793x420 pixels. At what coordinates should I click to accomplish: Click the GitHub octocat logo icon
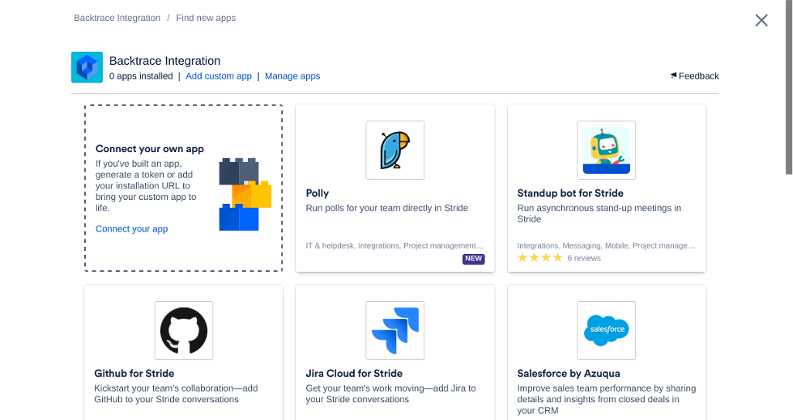tap(183, 330)
